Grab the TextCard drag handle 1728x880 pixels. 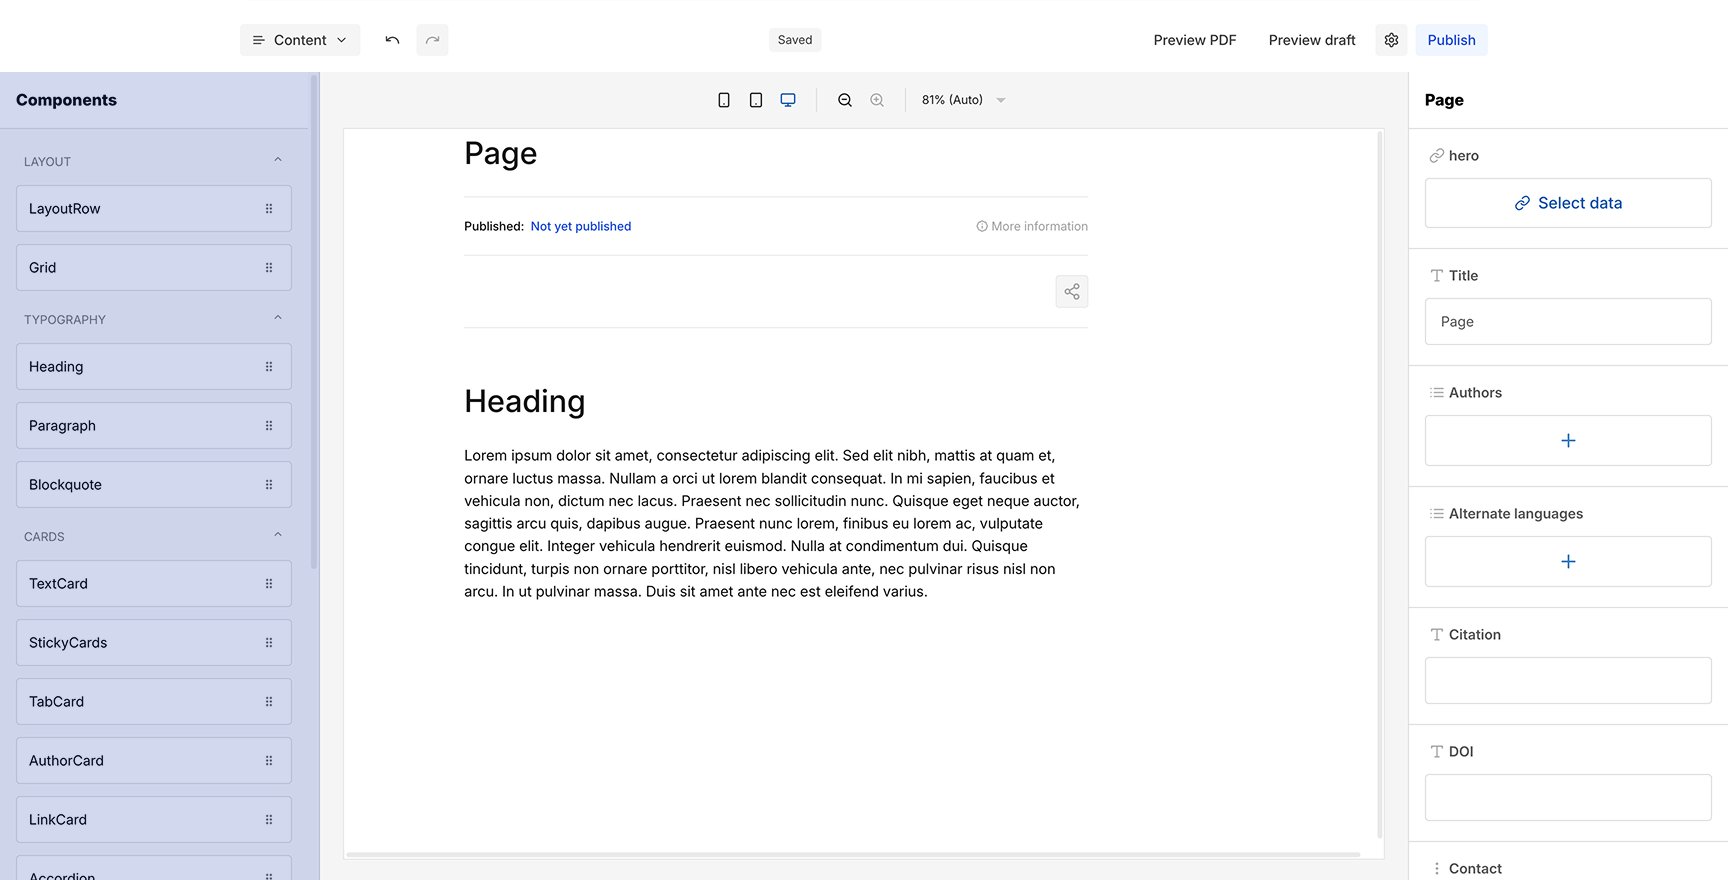[x=269, y=584]
